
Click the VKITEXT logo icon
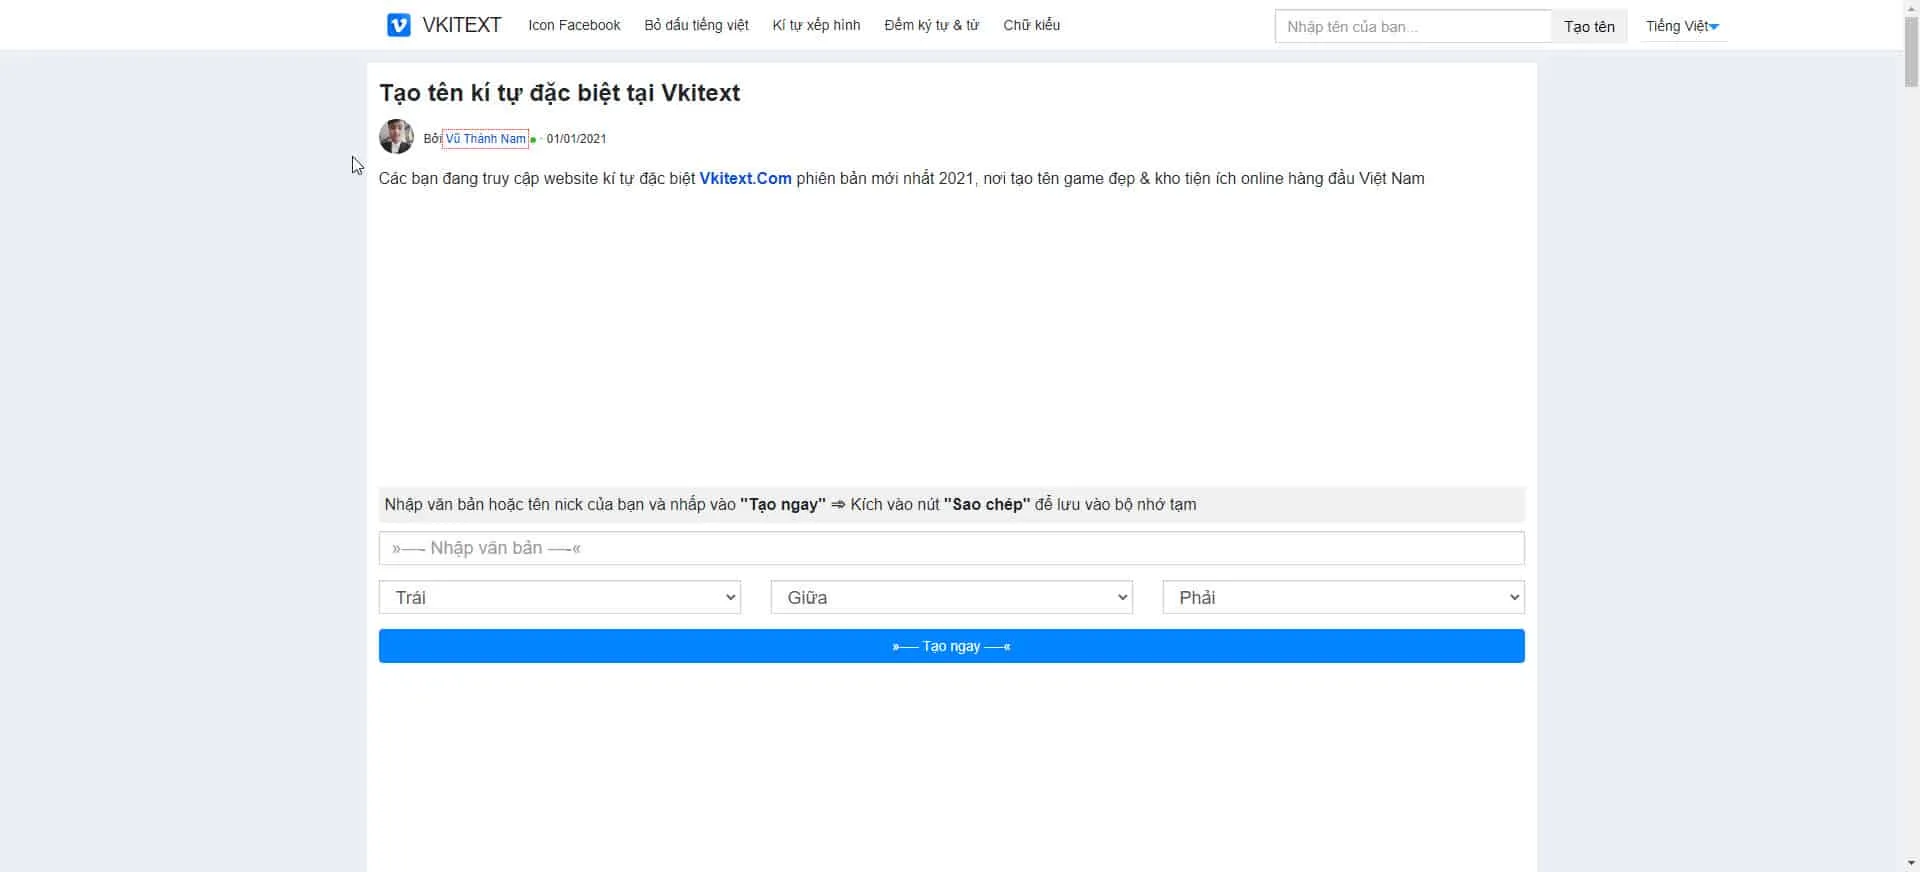click(x=399, y=25)
